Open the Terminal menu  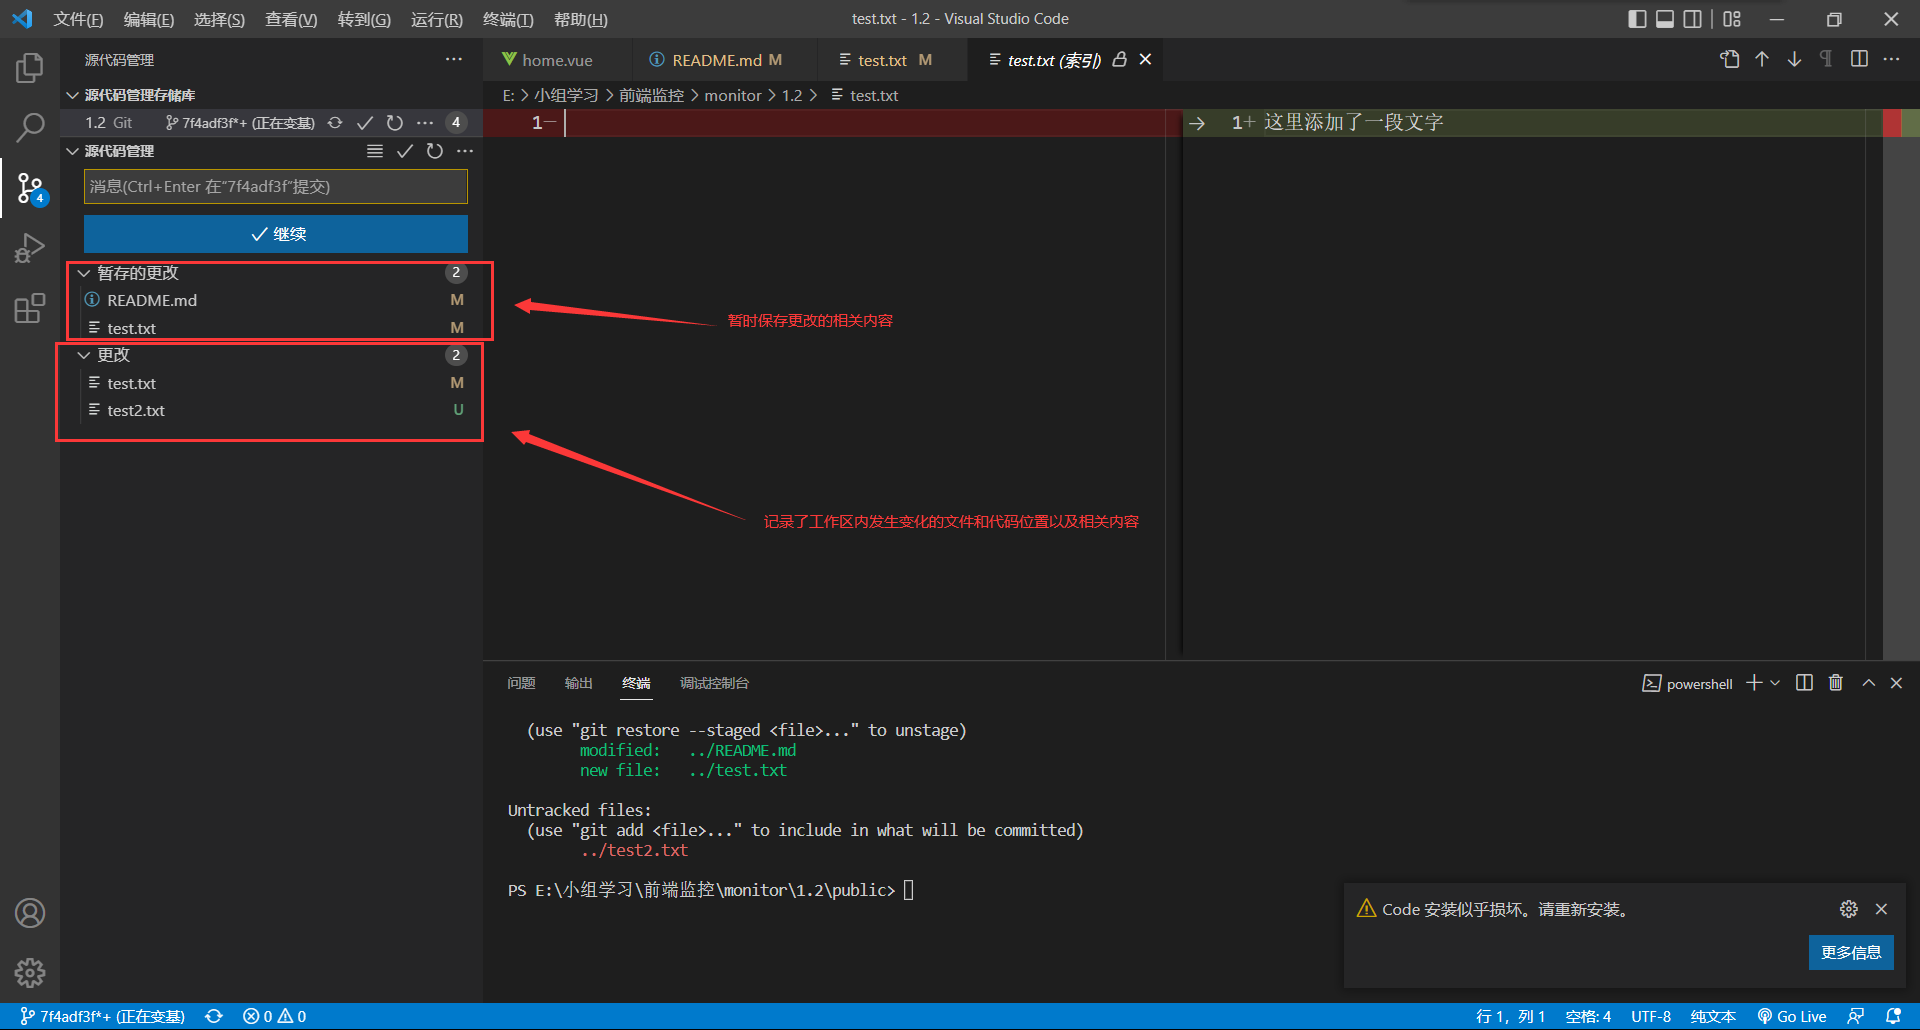508,19
